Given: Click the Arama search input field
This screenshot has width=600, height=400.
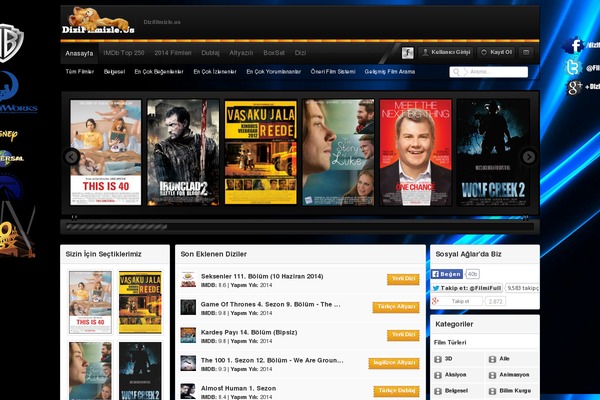Looking at the screenshot, I should (489, 72).
